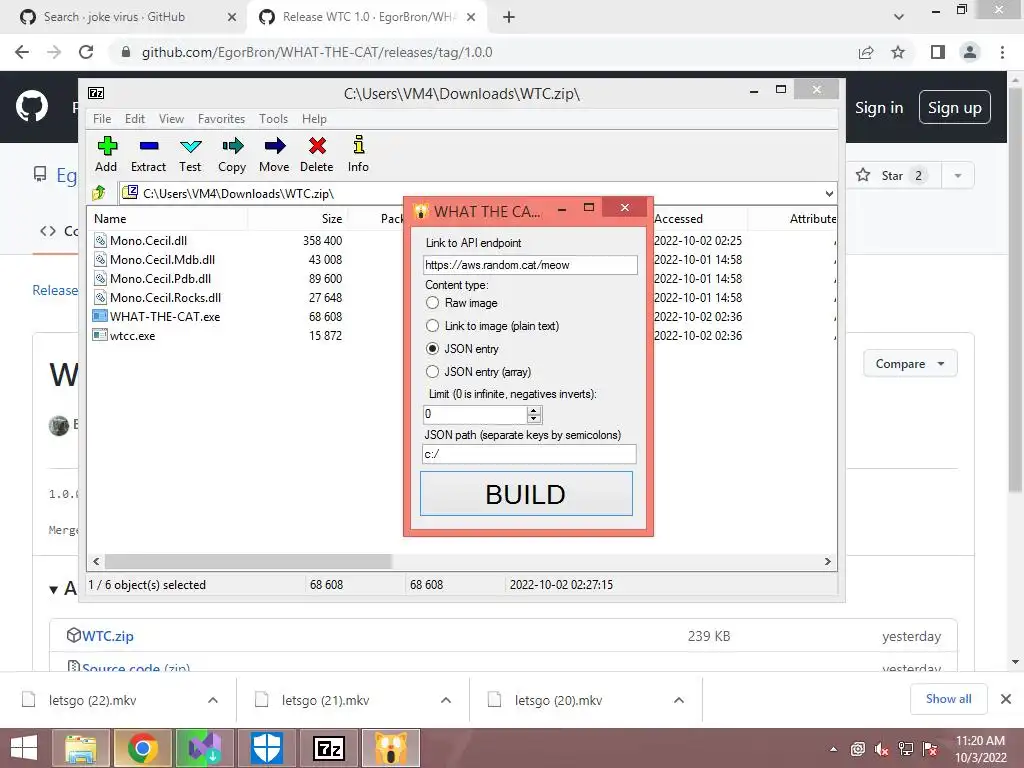1024x768 pixels.
Task: Click the Link to API endpoint field
Action: [530, 264]
